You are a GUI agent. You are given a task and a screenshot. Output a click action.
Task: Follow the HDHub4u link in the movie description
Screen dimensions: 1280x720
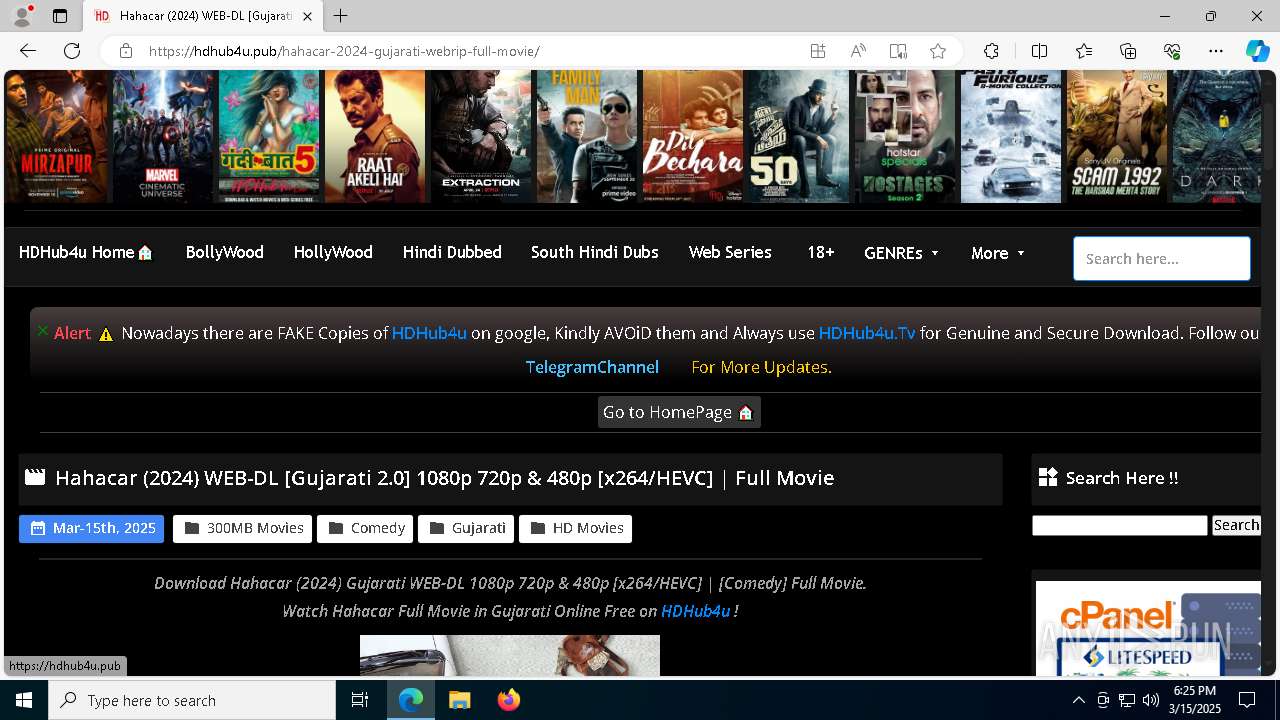point(695,611)
